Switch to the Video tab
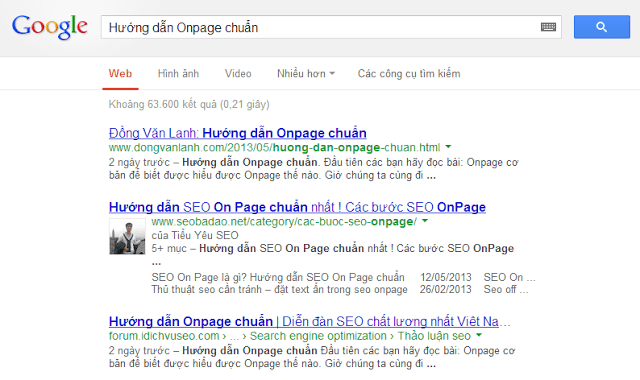The height and width of the screenshot is (380, 640). point(238,73)
